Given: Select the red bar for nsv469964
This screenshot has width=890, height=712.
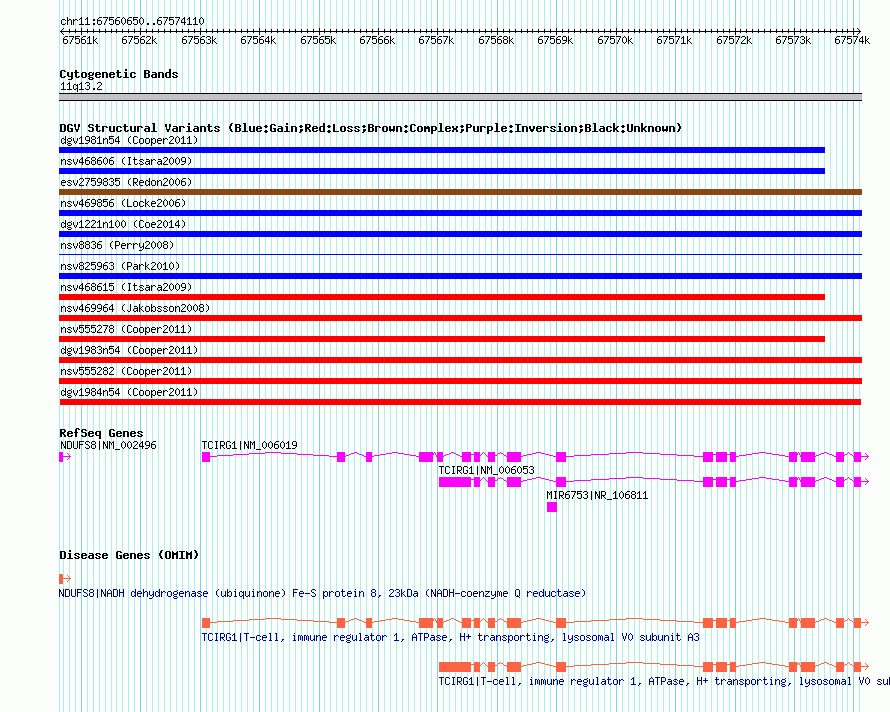Looking at the screenshot, I should point(460,319).
